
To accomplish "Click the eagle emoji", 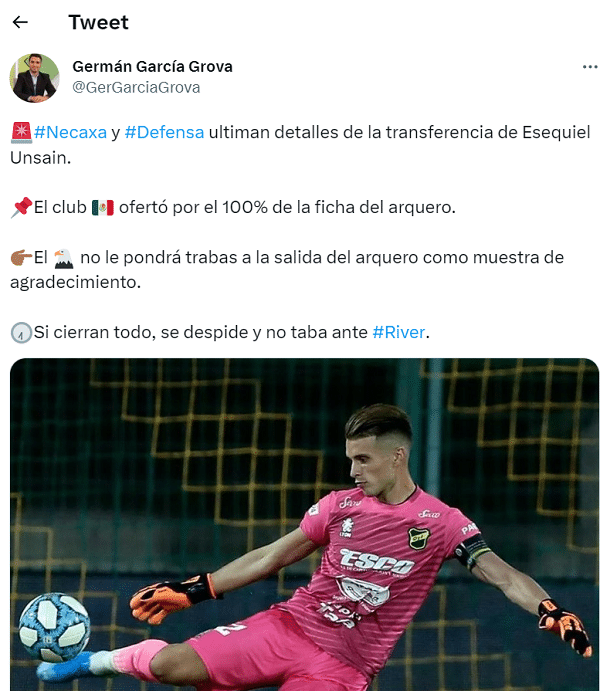I will click(63, 258).
